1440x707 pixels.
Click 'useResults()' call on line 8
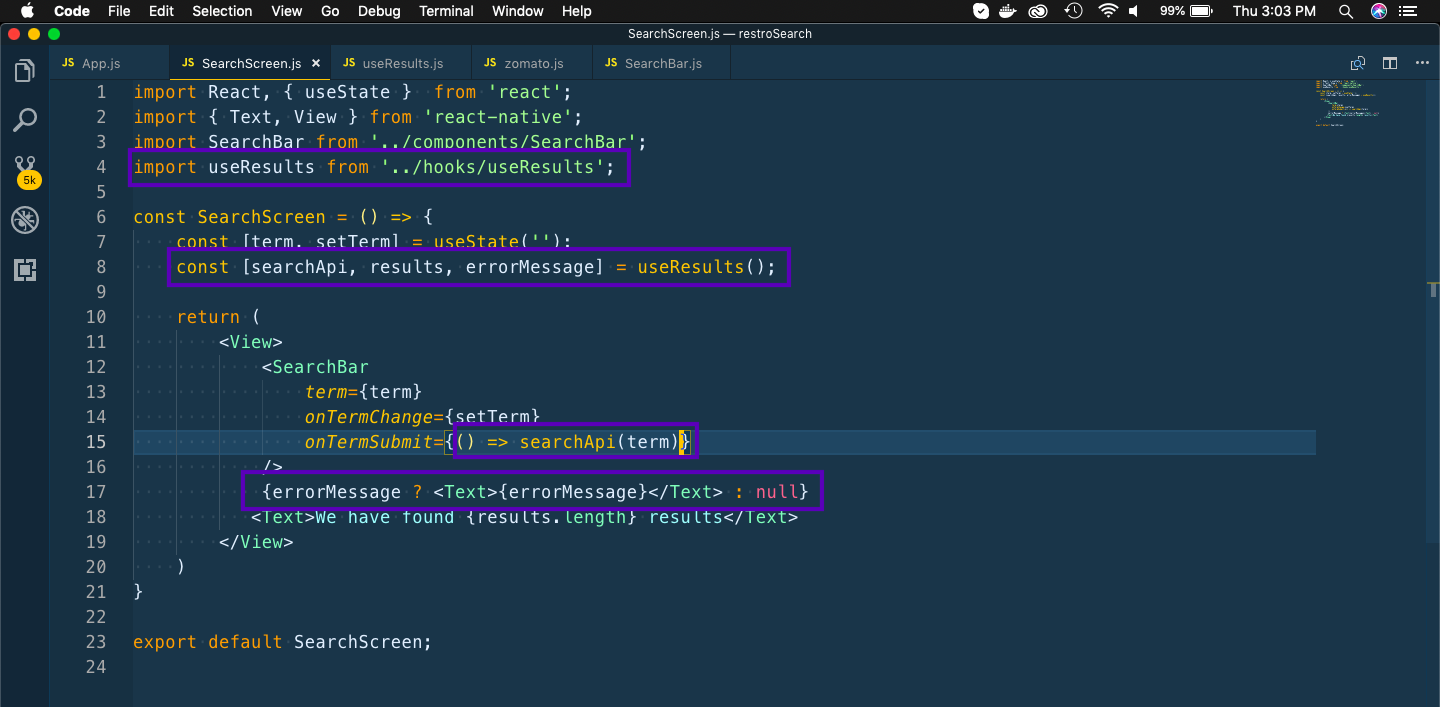click(701, 267)
